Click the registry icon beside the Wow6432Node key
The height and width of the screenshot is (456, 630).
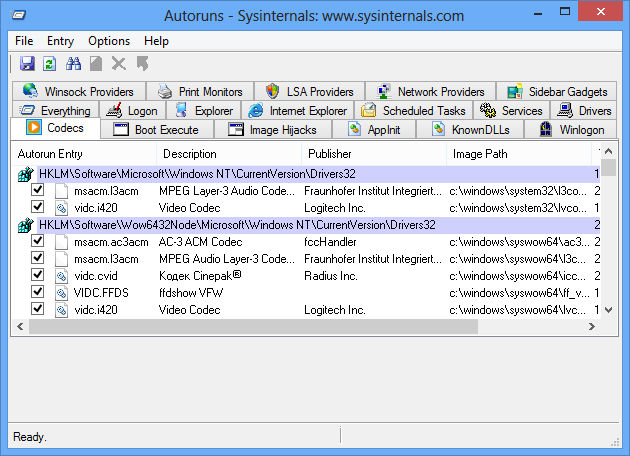pyautogui.click(x=26, y=225)
